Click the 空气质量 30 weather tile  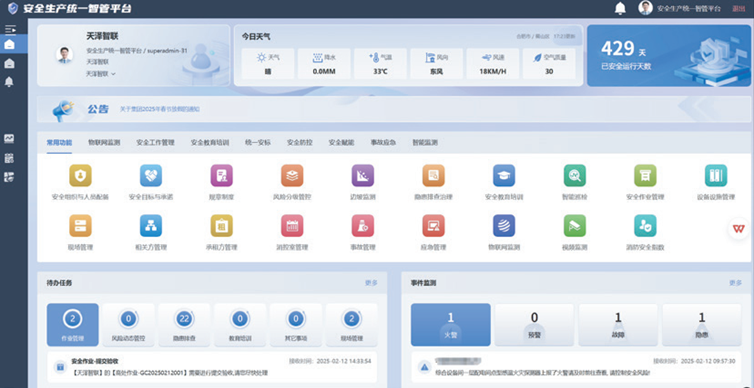click(x=549, y=63)
